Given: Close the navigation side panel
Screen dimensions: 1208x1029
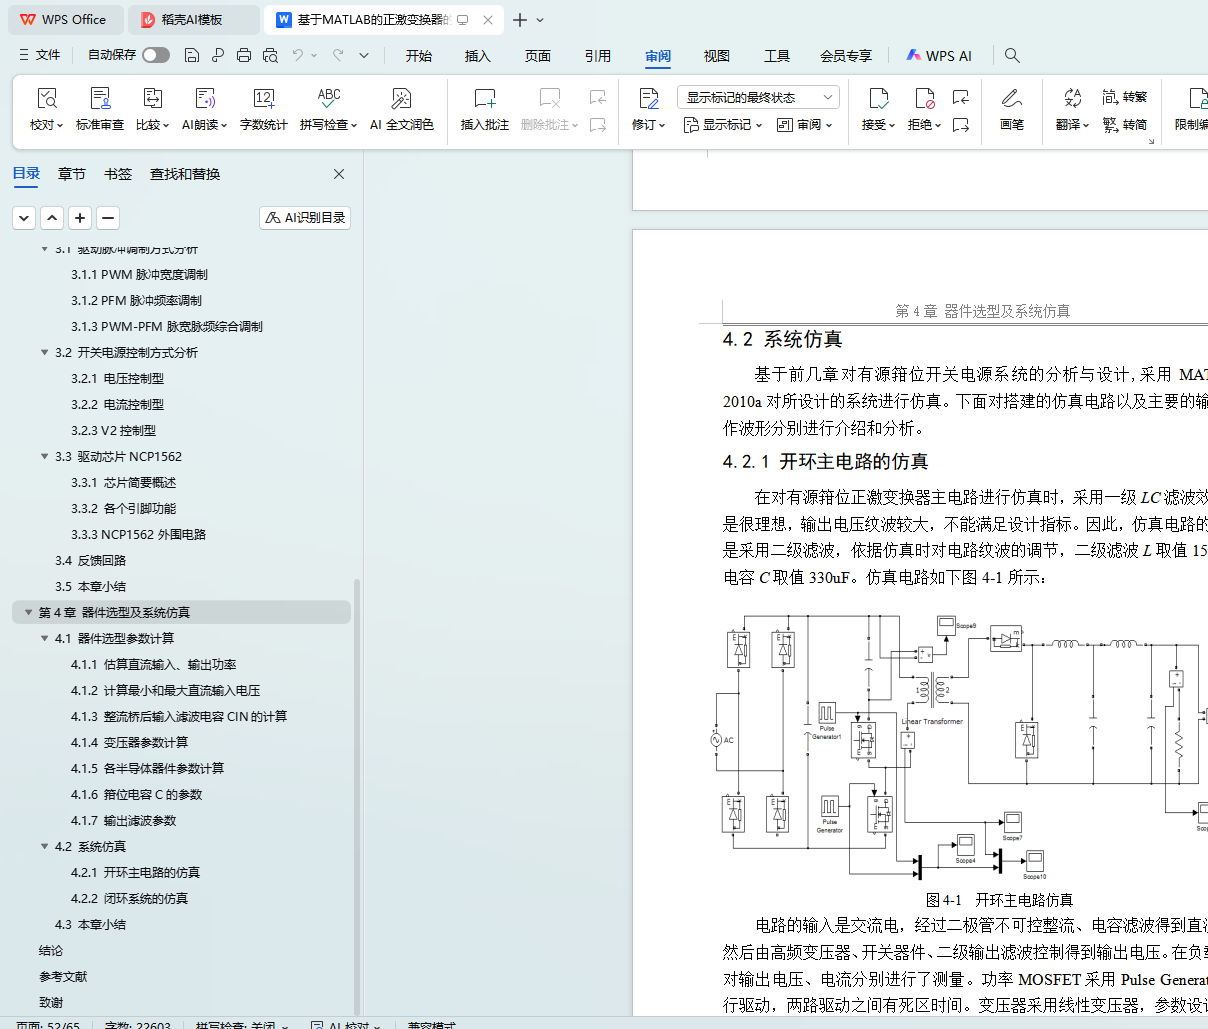Looking at the screenshot, I should 339,174.
